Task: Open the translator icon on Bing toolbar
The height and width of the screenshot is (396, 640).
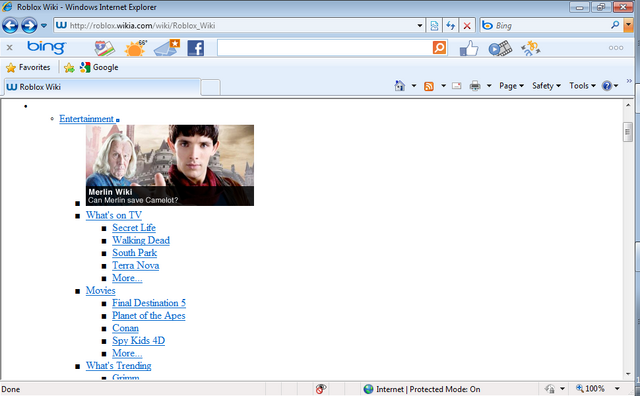Action: tap(531, 48)
